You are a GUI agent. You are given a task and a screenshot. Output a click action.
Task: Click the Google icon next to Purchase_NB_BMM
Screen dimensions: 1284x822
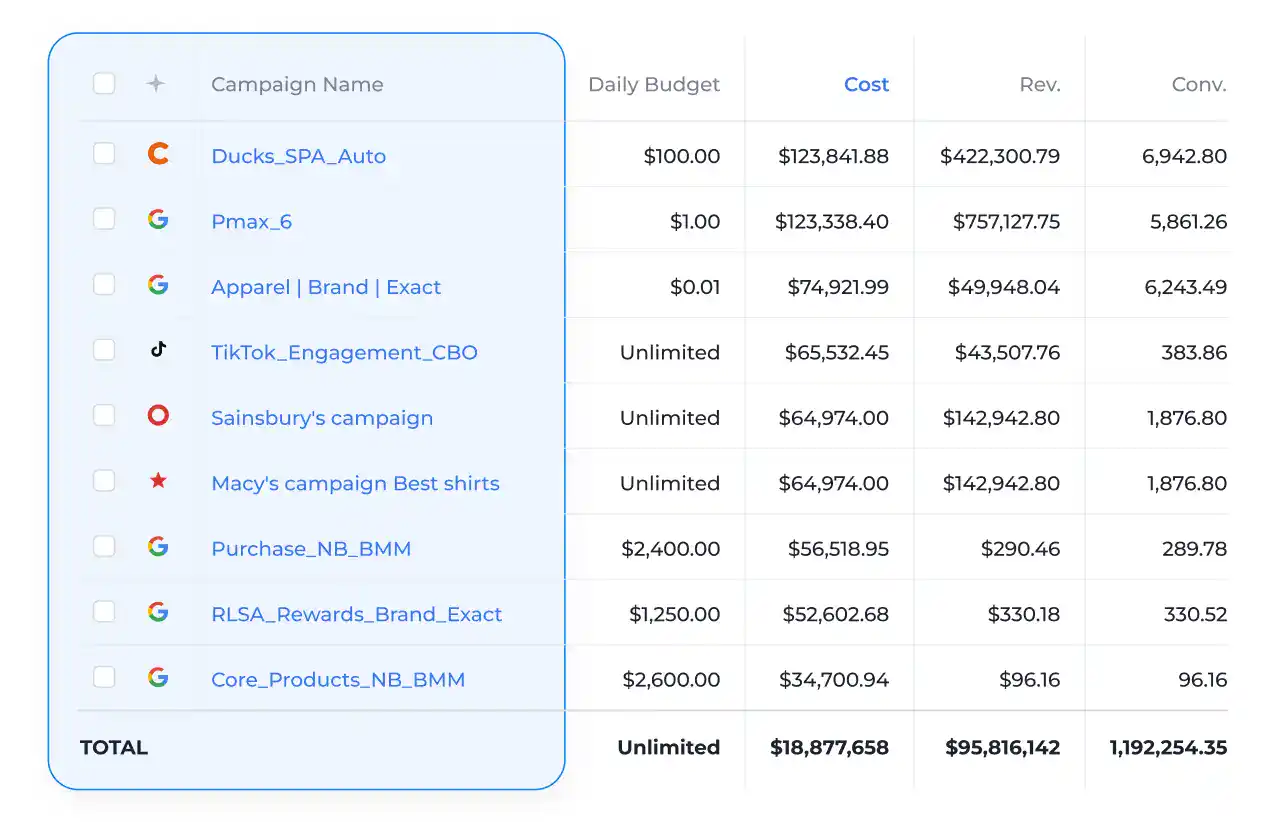pos(157,547)
